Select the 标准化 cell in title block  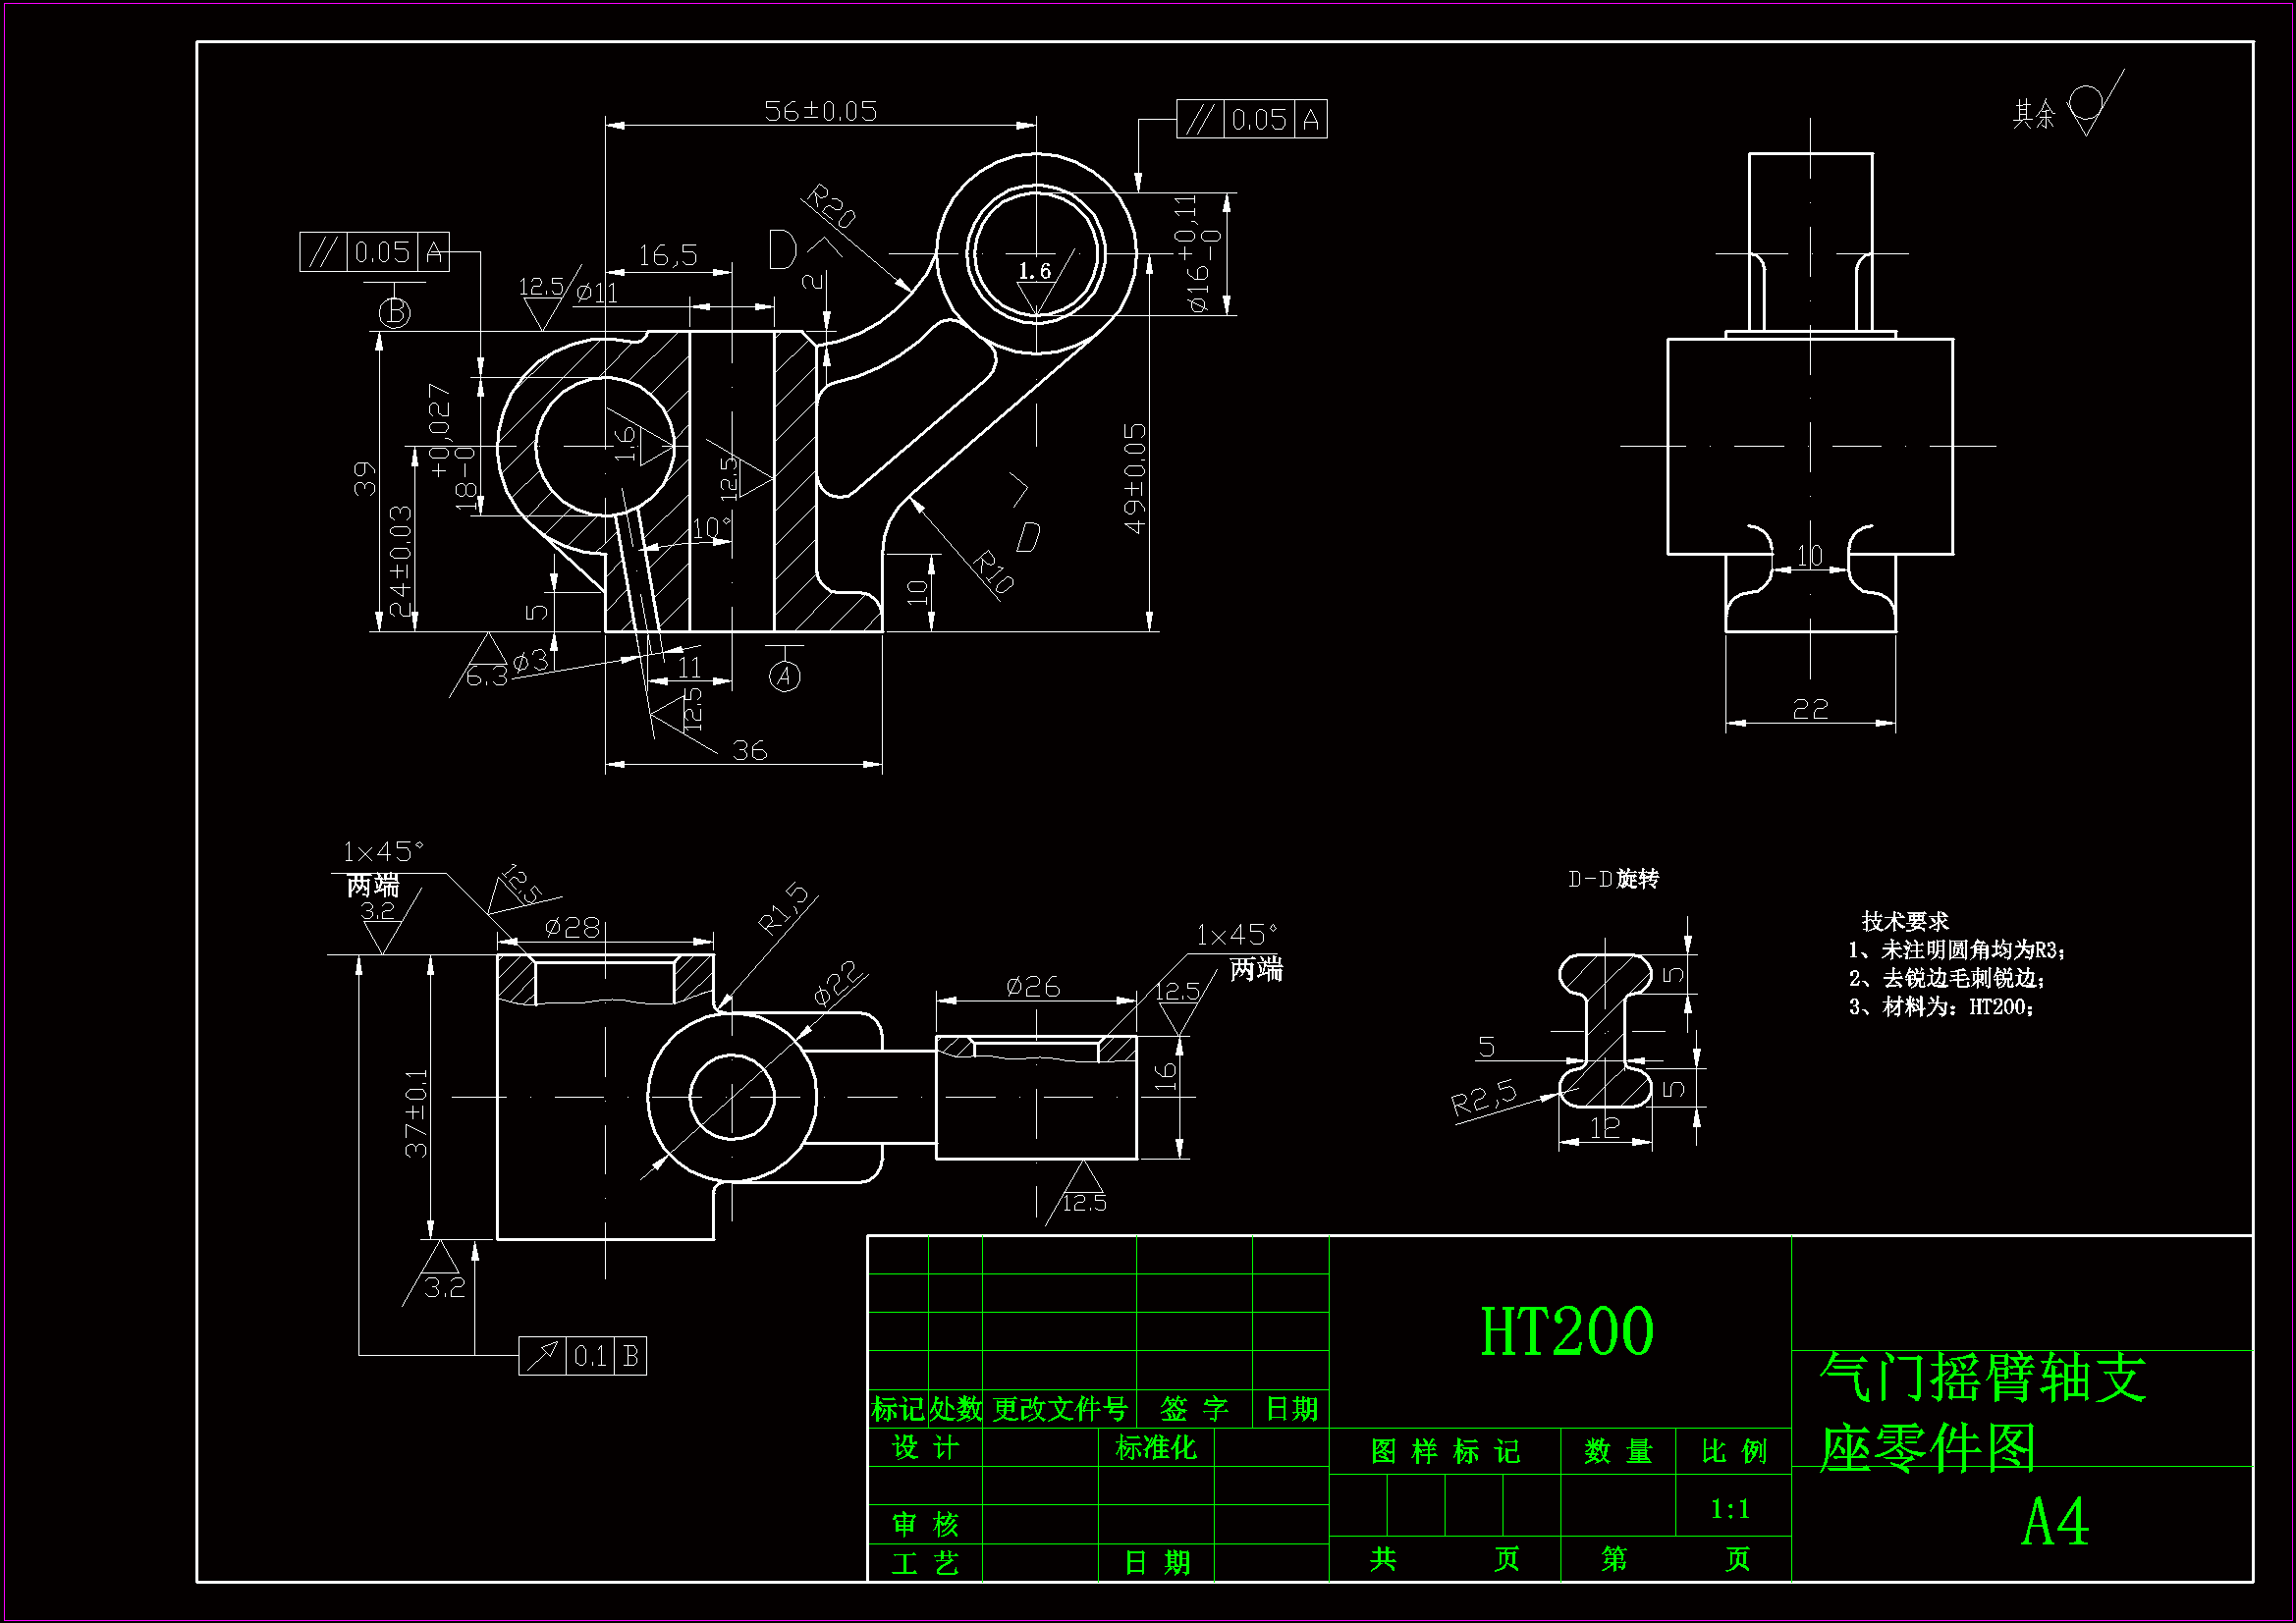(1155, 1447)
